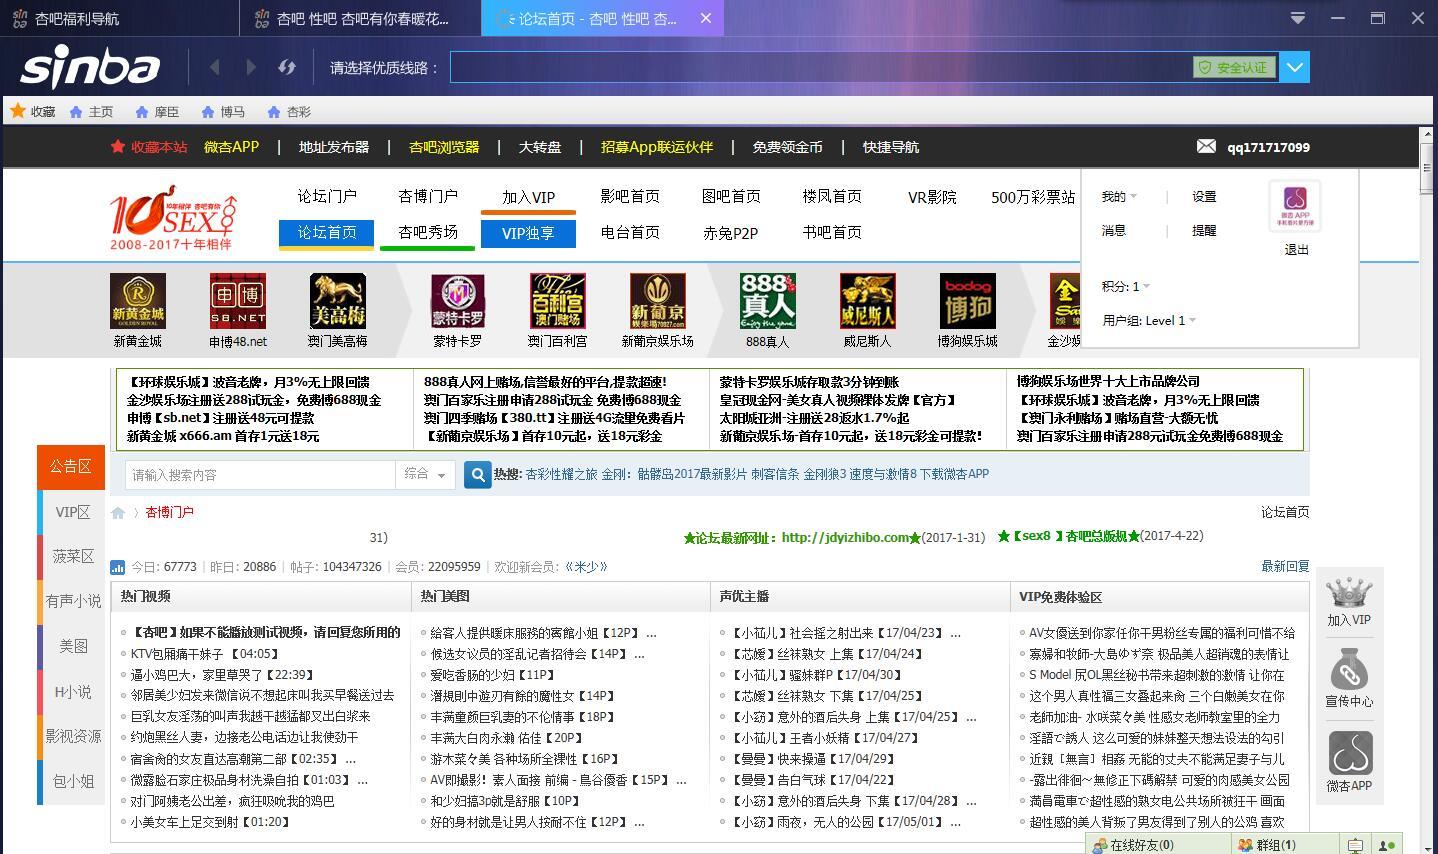
Task: Select the 论坛首页 nav button
Action: 327,232
